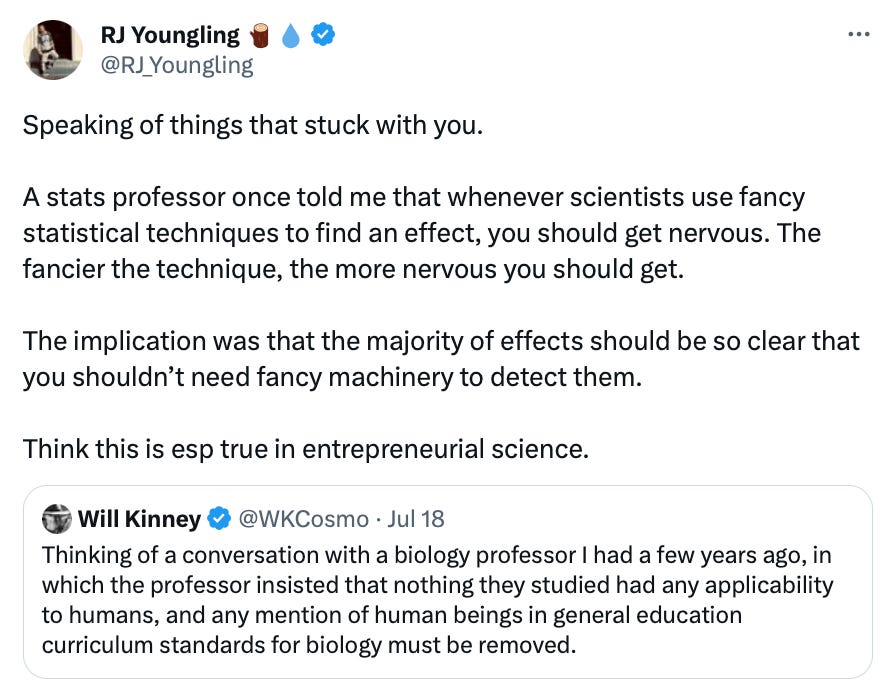Screen dimensions: 894x694
Task: Click the Will Kinney name in quoted tweet
Action: [x=139, y=519]
